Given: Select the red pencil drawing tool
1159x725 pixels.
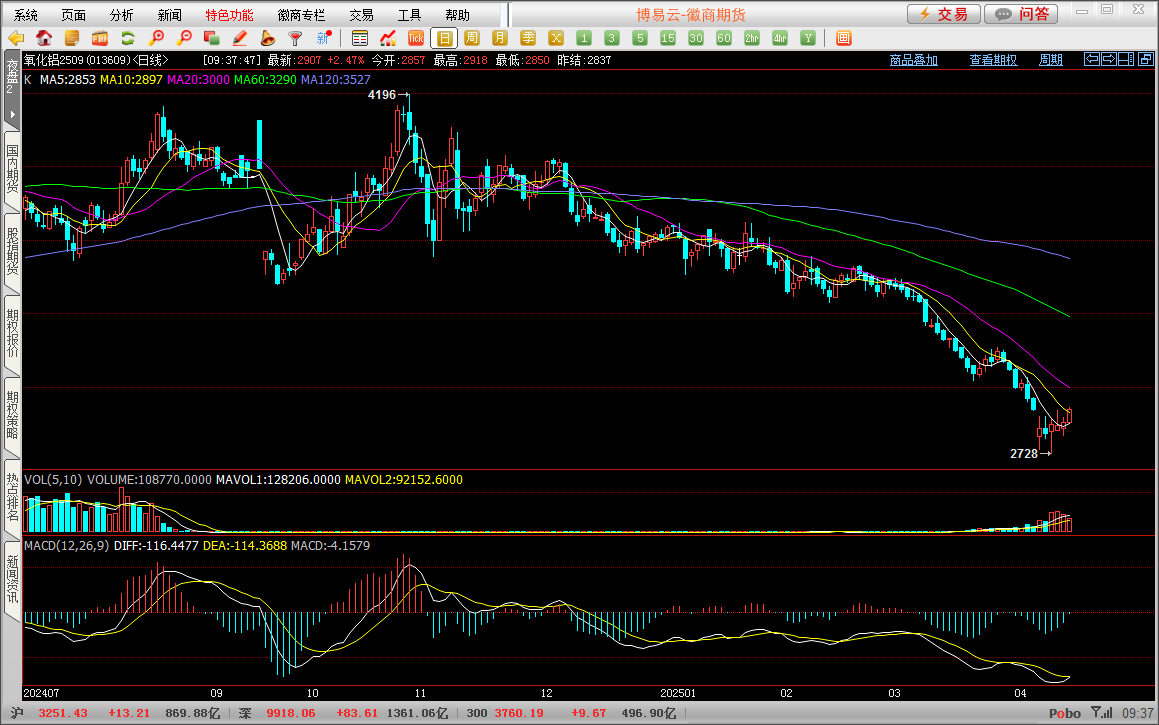Looking at the screenshot, I should click(x=240, y=38).
